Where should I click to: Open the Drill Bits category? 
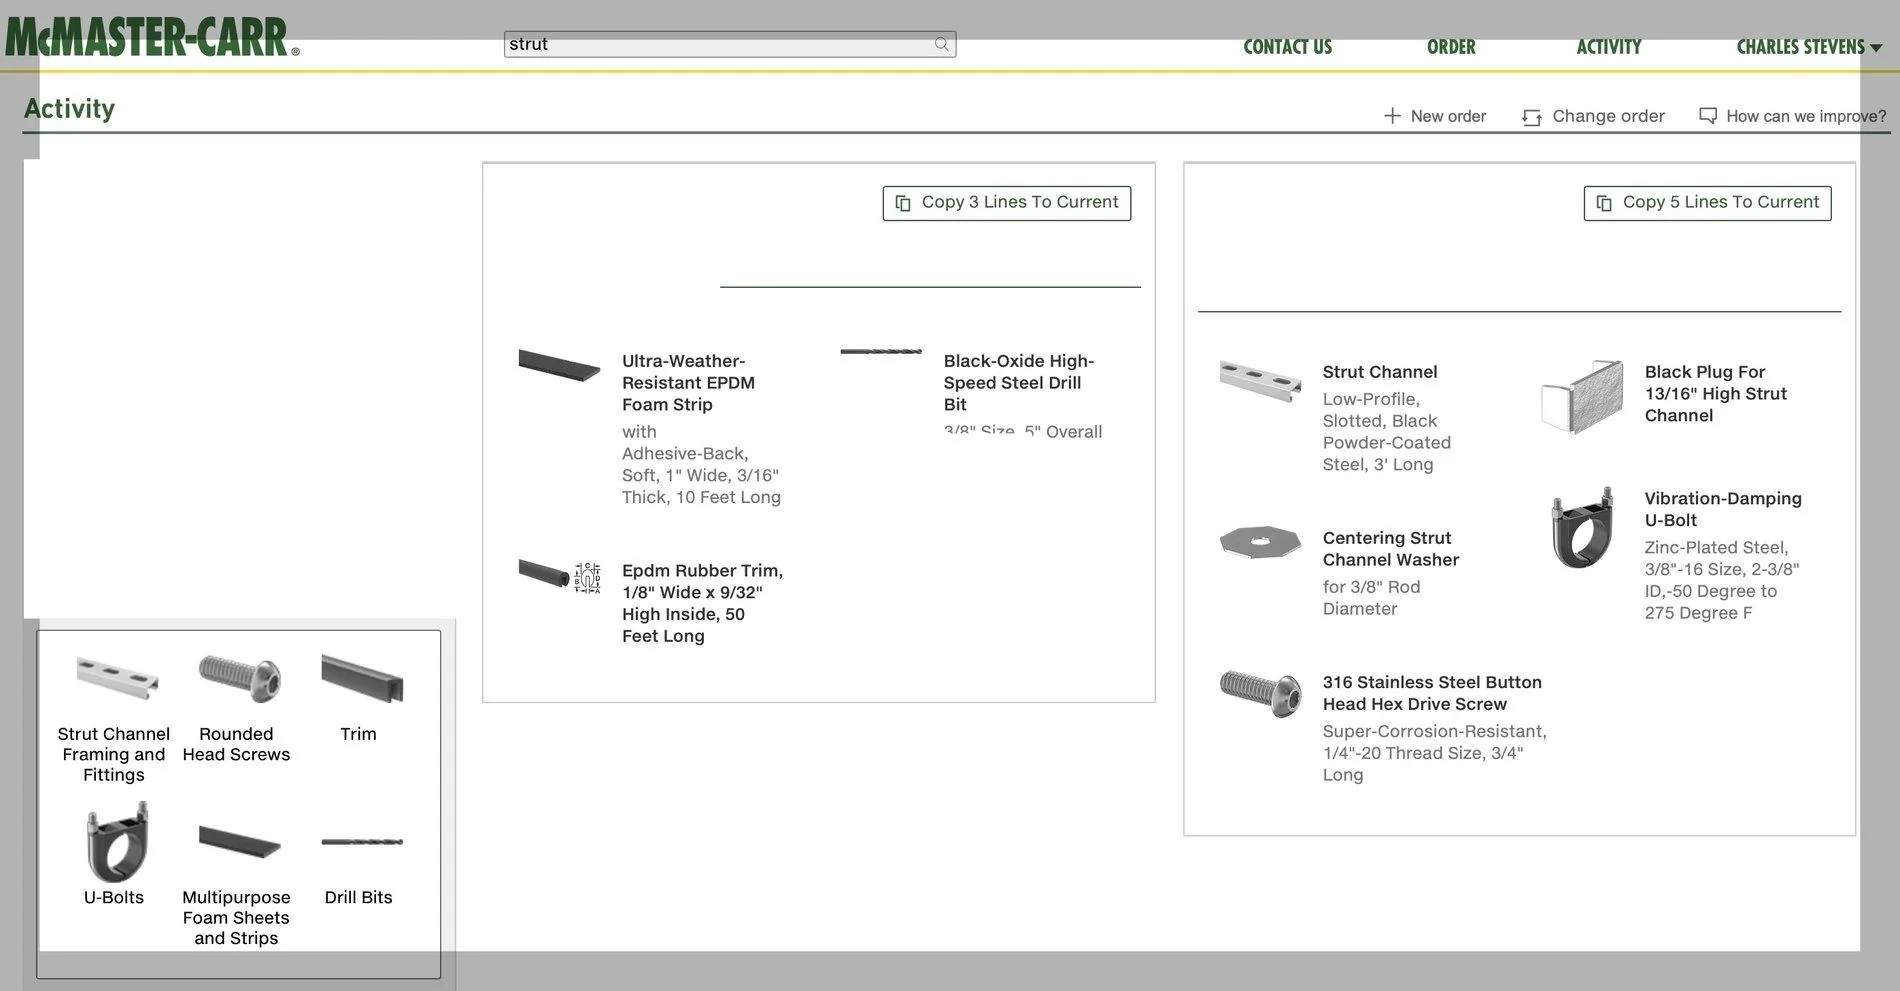tap(359, 870)
